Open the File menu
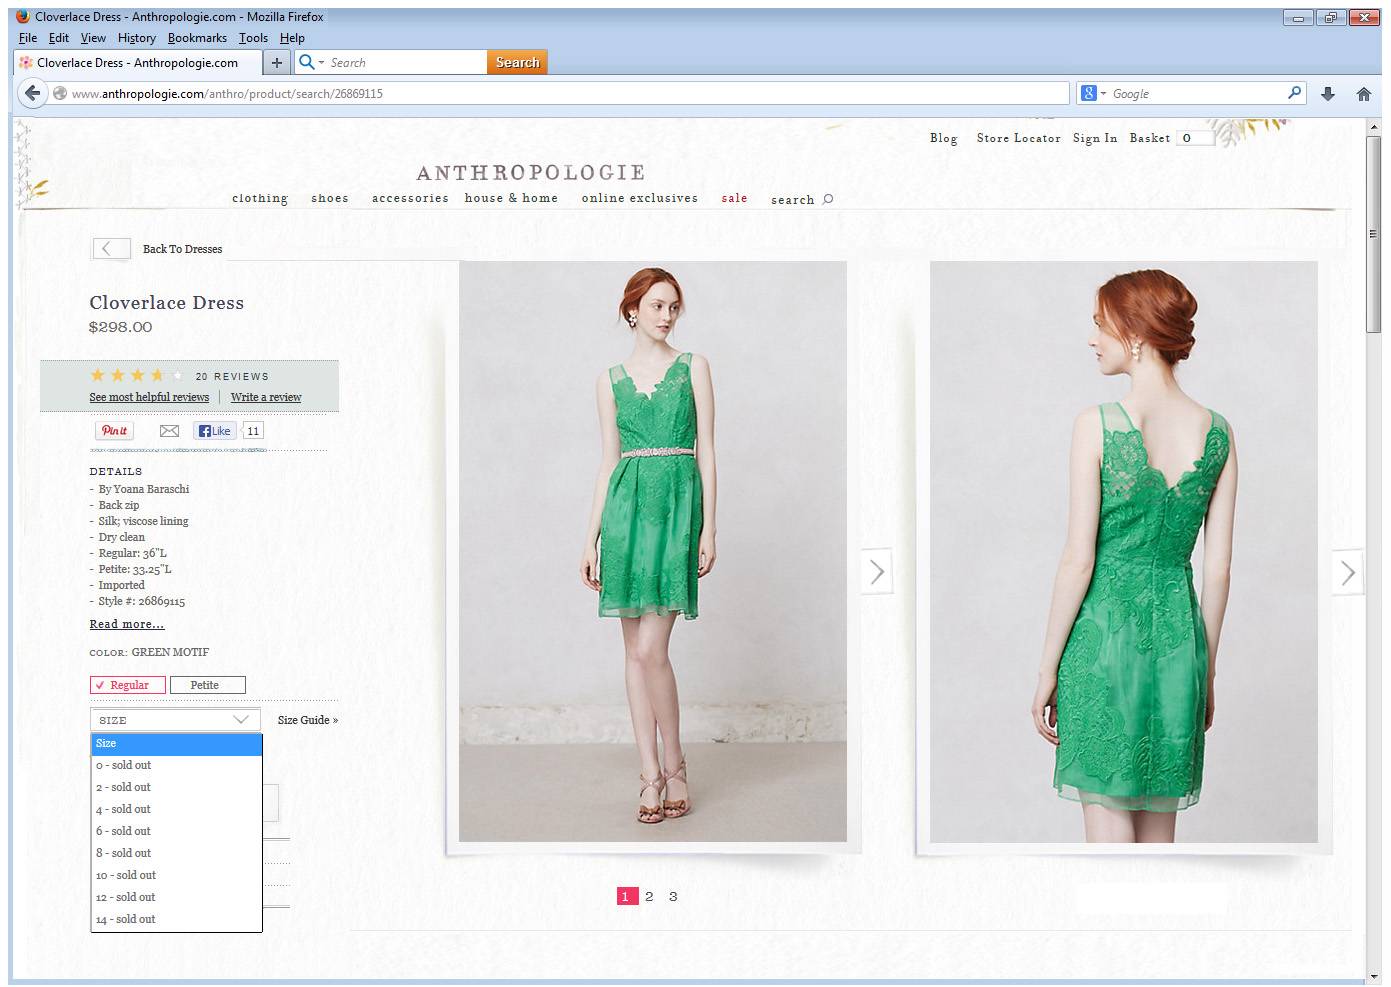This screenshot has height=987, width=1391. click(28, 38)
